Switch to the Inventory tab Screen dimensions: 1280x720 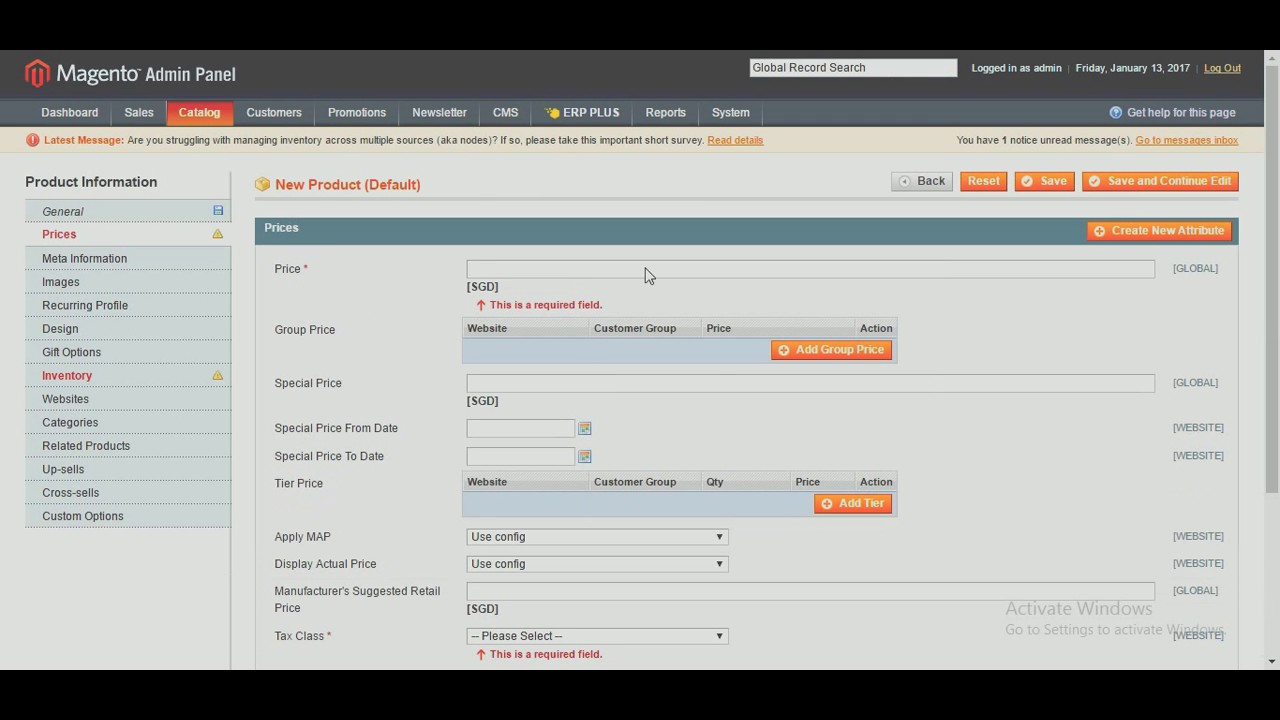tap(128, 375)
